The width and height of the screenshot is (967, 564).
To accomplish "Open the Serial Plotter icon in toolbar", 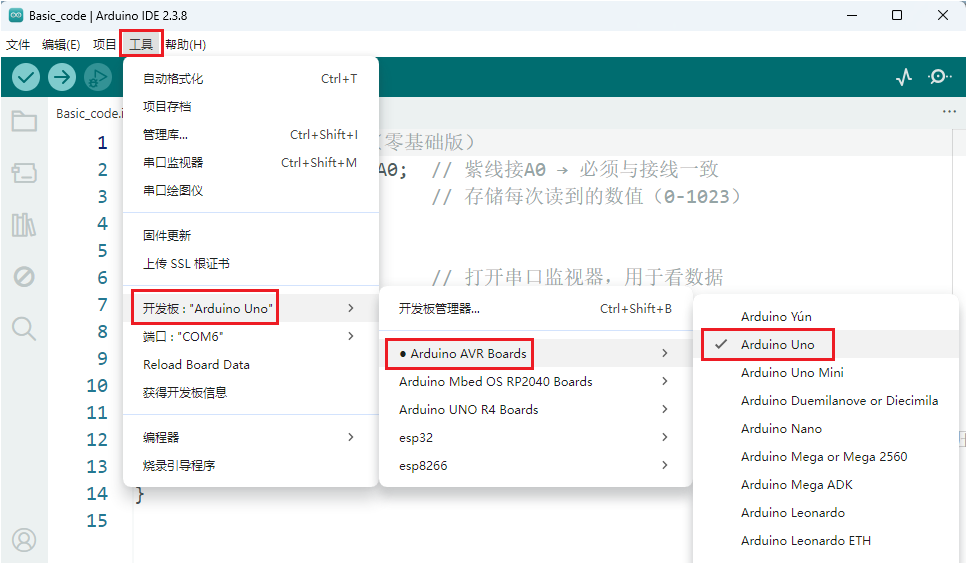I will [904, 77].
